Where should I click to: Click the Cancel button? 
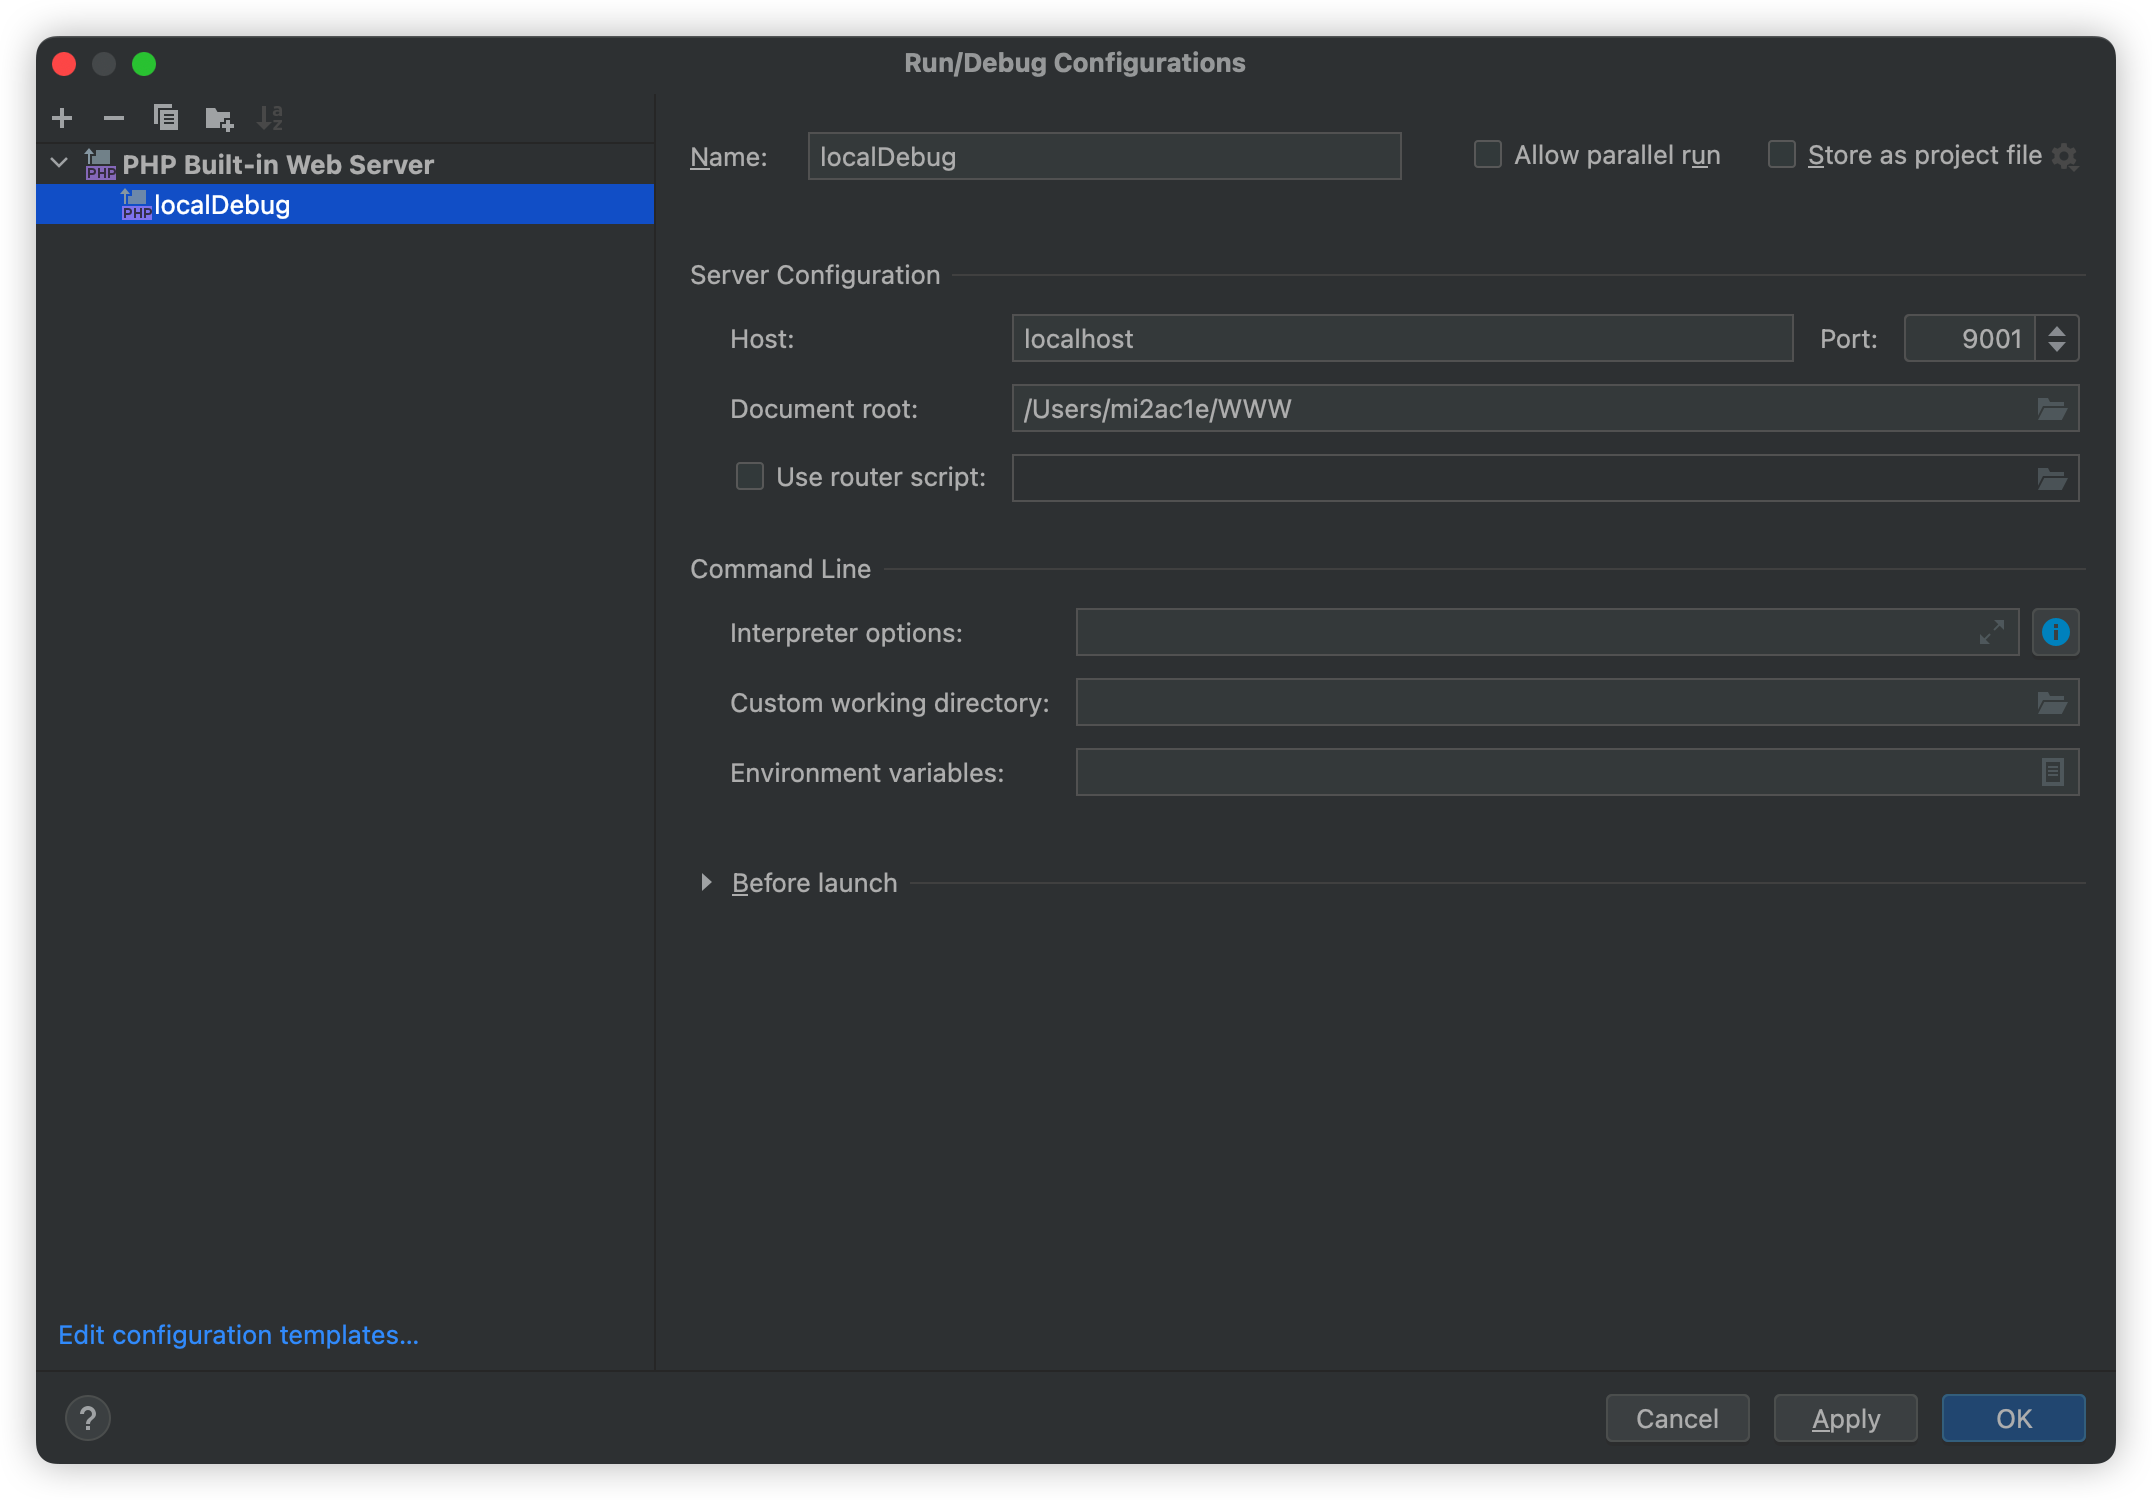[x=1677, y=1418]
